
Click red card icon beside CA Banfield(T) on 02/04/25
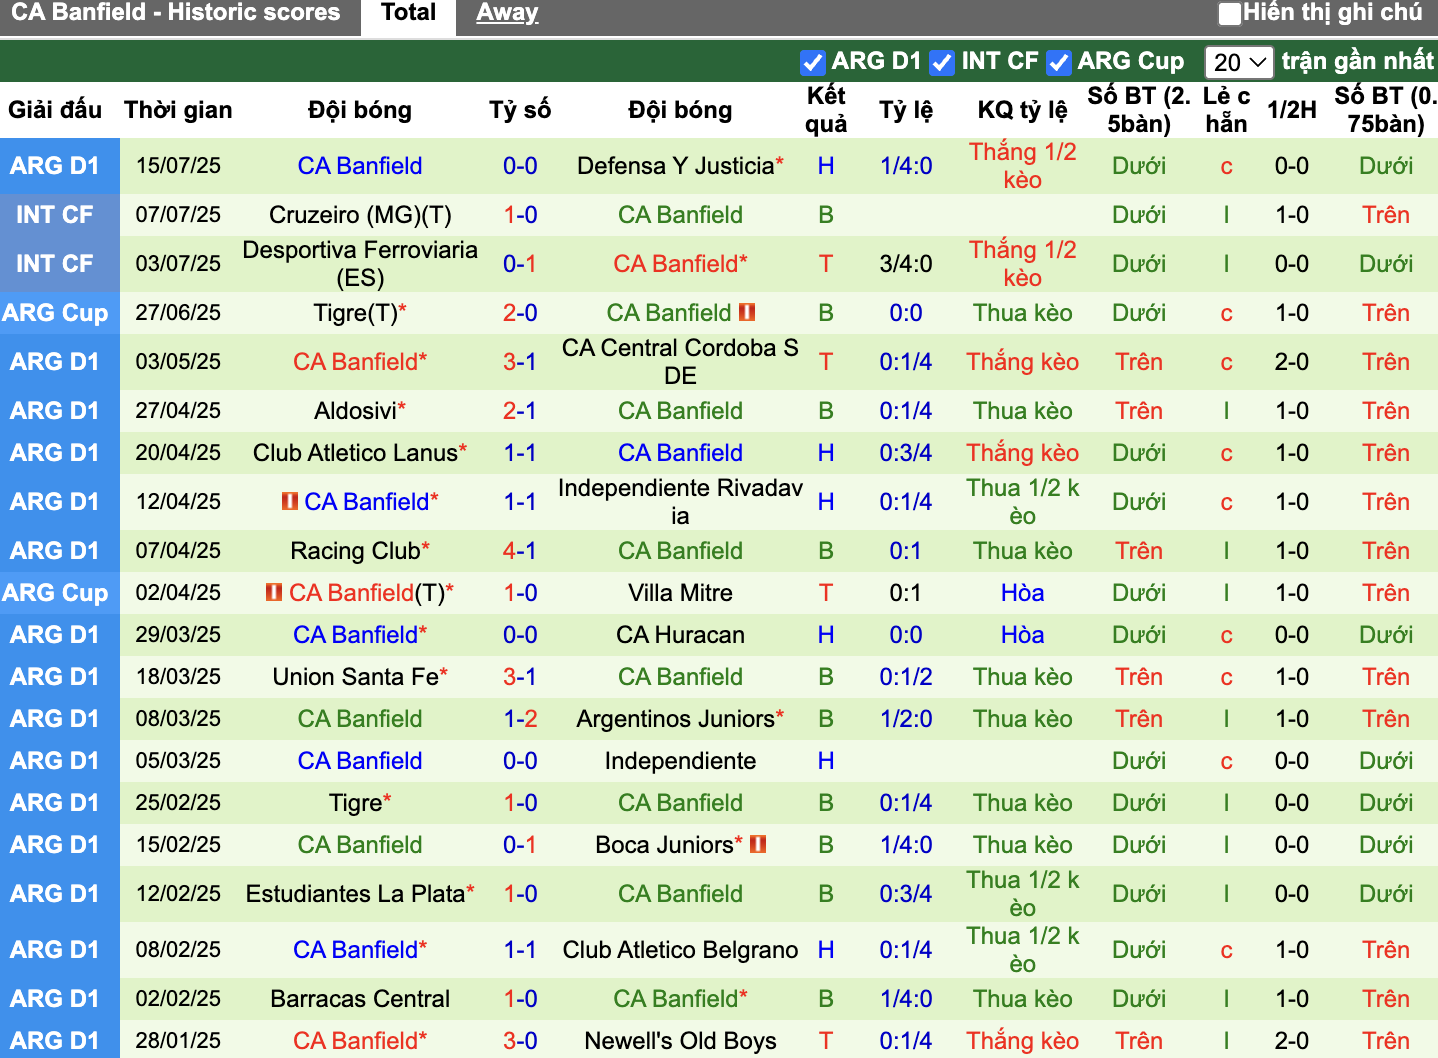tap(274, 592)
